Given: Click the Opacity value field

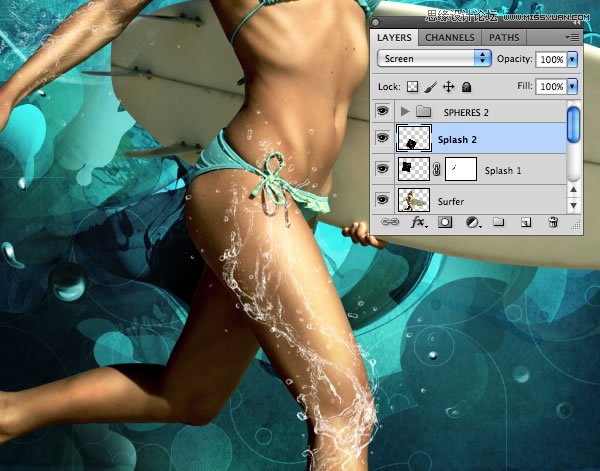Looking at the screenshot, I should (x=551, y=59).
